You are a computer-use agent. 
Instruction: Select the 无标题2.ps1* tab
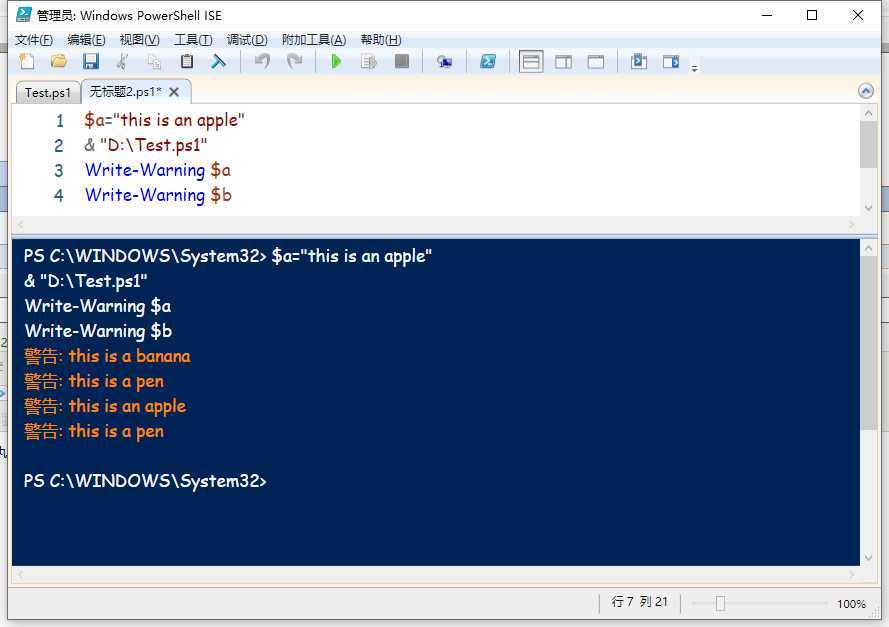[x=126, y=91]
